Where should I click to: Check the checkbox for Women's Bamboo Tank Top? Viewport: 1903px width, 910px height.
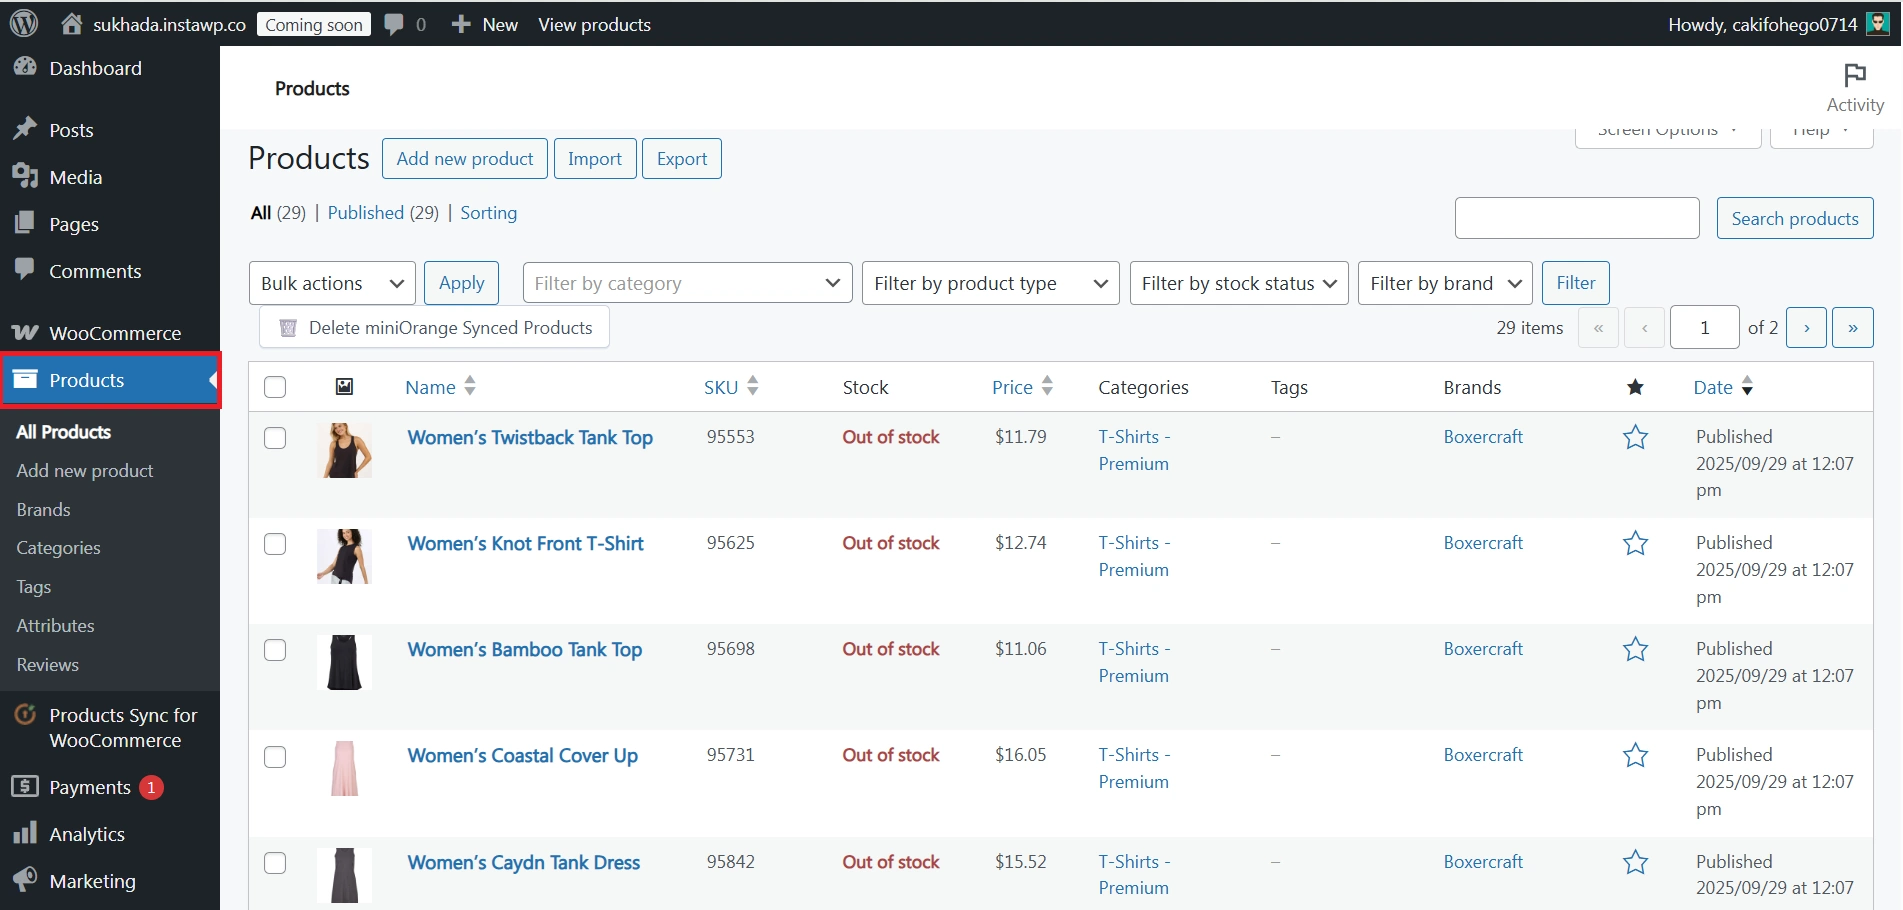coord(275,650)
